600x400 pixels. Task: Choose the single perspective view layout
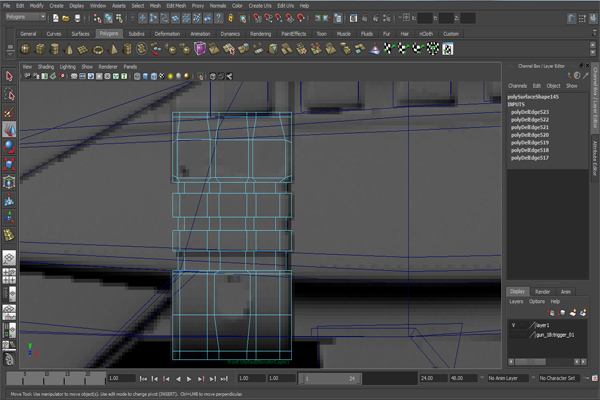coord(9,258)
